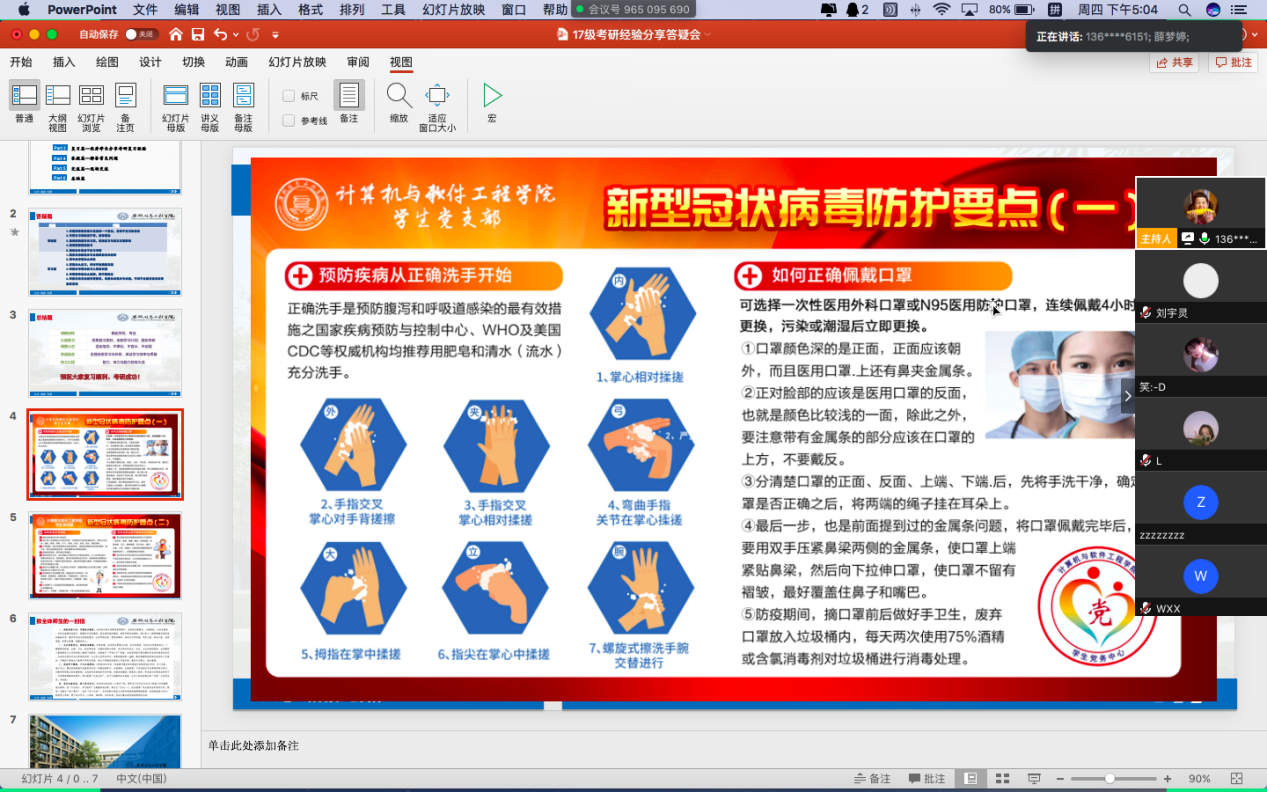Toggle the 备注 (Notes) pane button
Screen dimensions: 1267x792
348,100
